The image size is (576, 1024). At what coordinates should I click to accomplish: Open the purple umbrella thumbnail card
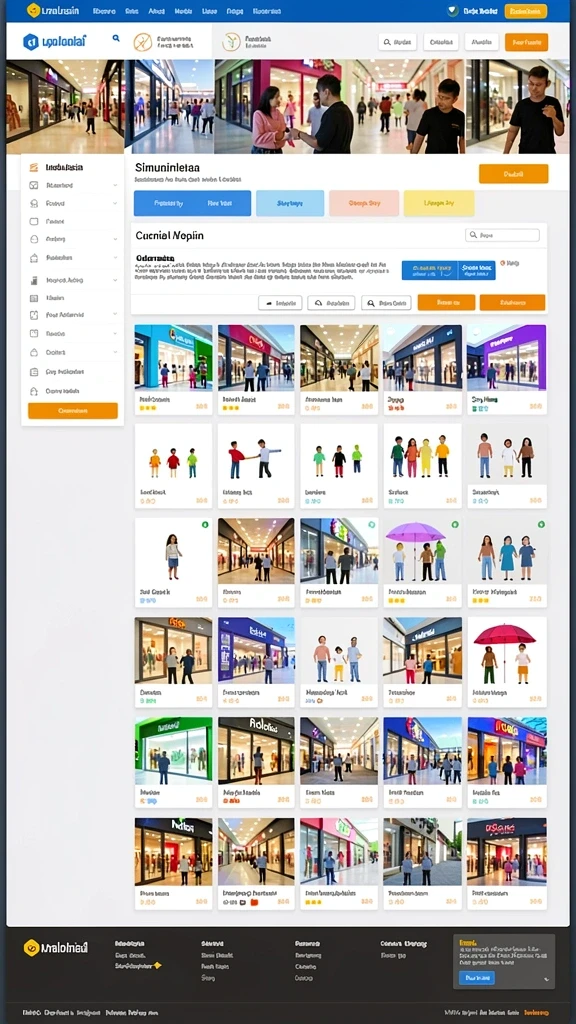tap(423, 562)
